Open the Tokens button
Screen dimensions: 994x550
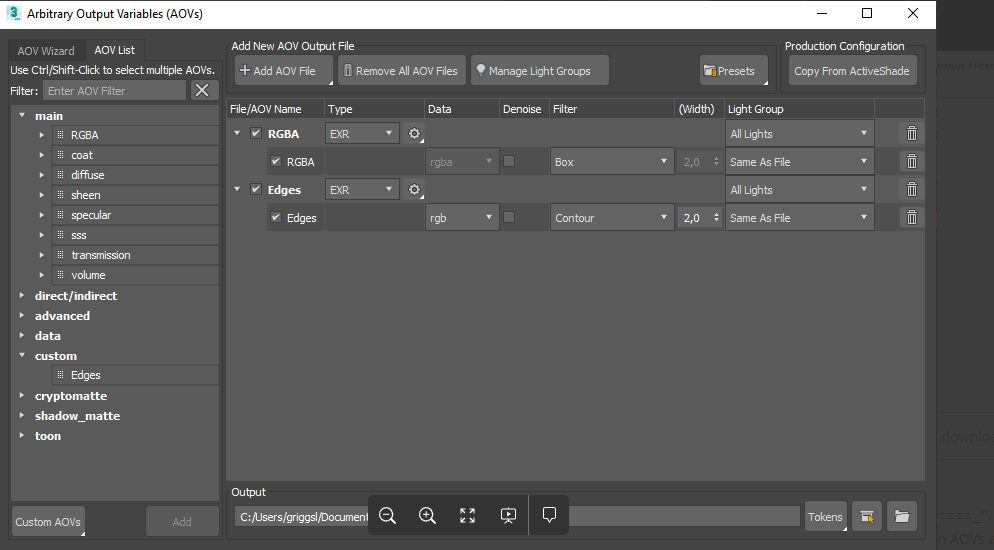point(825,516)
